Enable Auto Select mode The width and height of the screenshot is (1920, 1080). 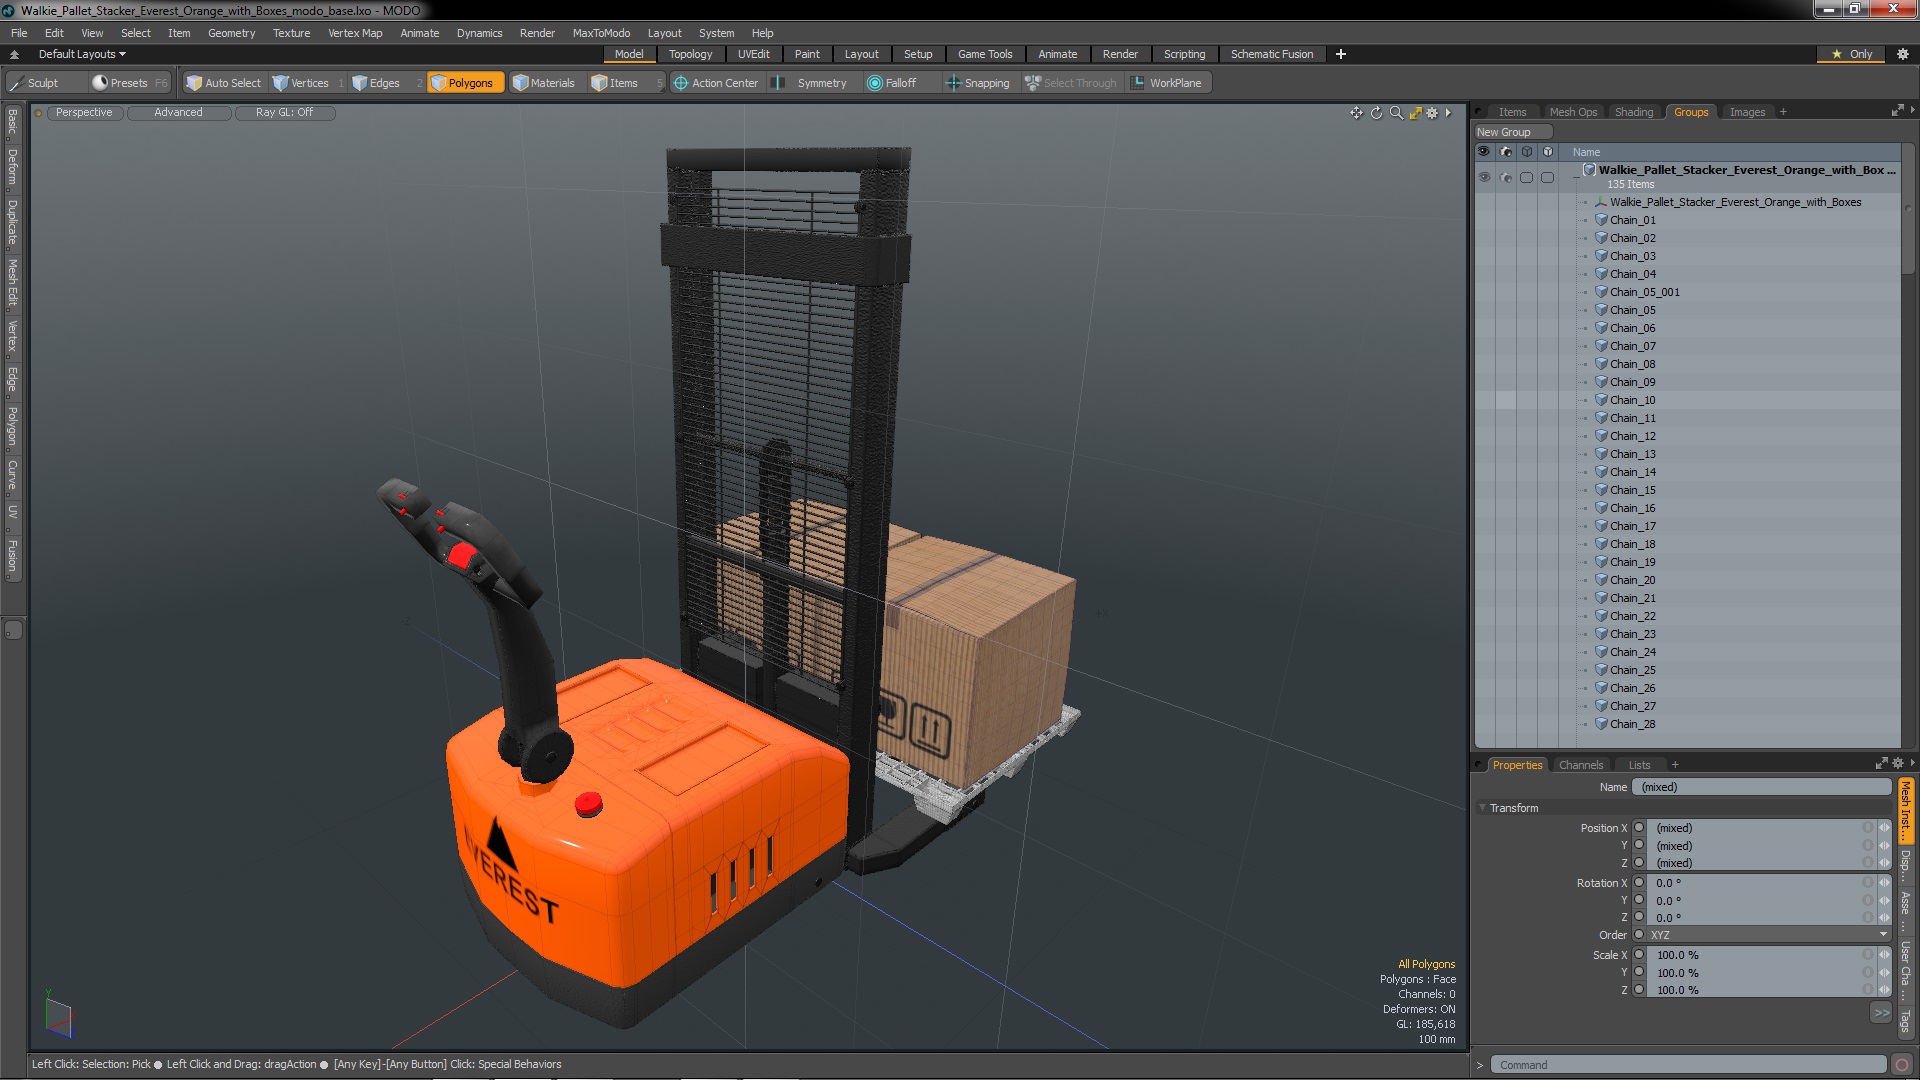click(224, 83)
